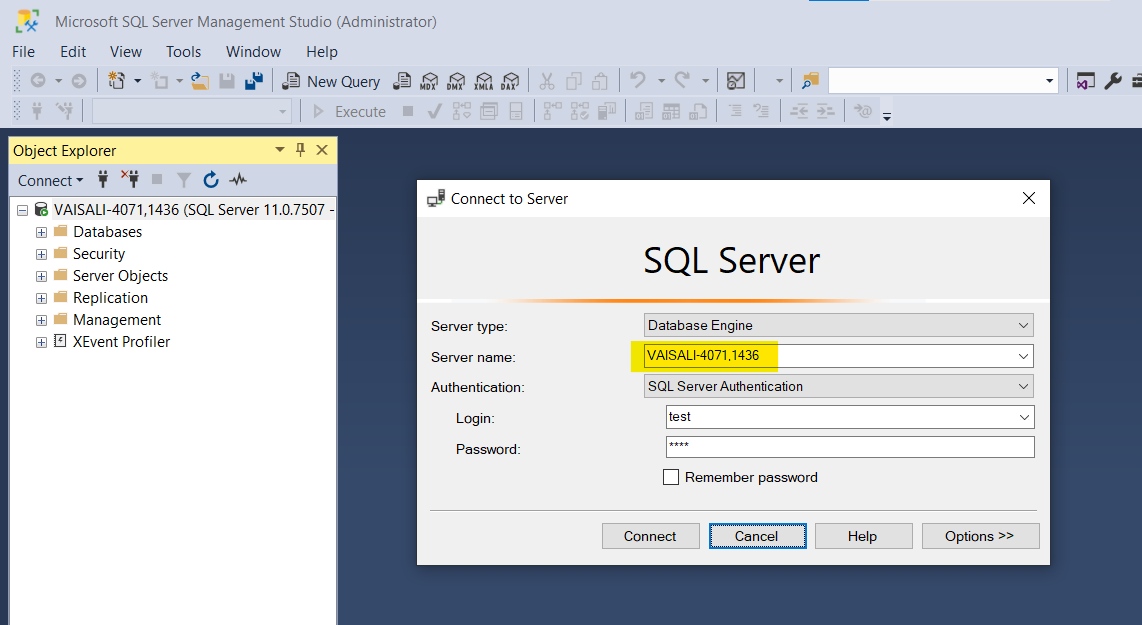Viewport: 1142px width, 625px height.
Task: Open the Server type dropdown
Action: pyautogui.click(x=1023, y=325)
